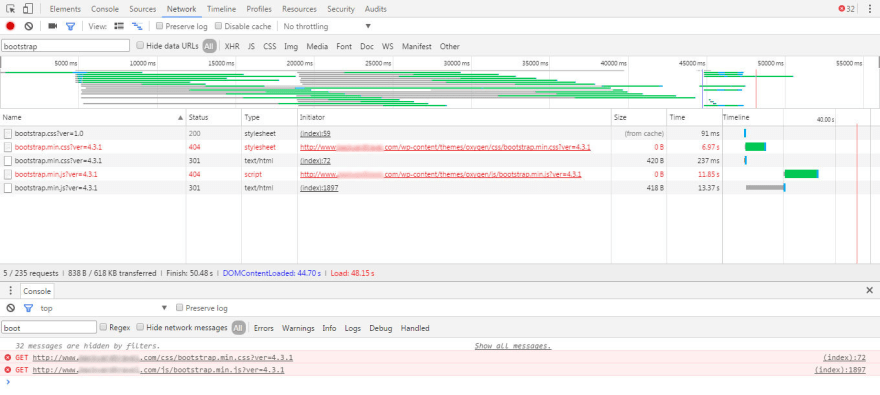This screenshot has width=880, height=395.
Task: Toggle the overview waterfall view icon
Action: (137, 26)
